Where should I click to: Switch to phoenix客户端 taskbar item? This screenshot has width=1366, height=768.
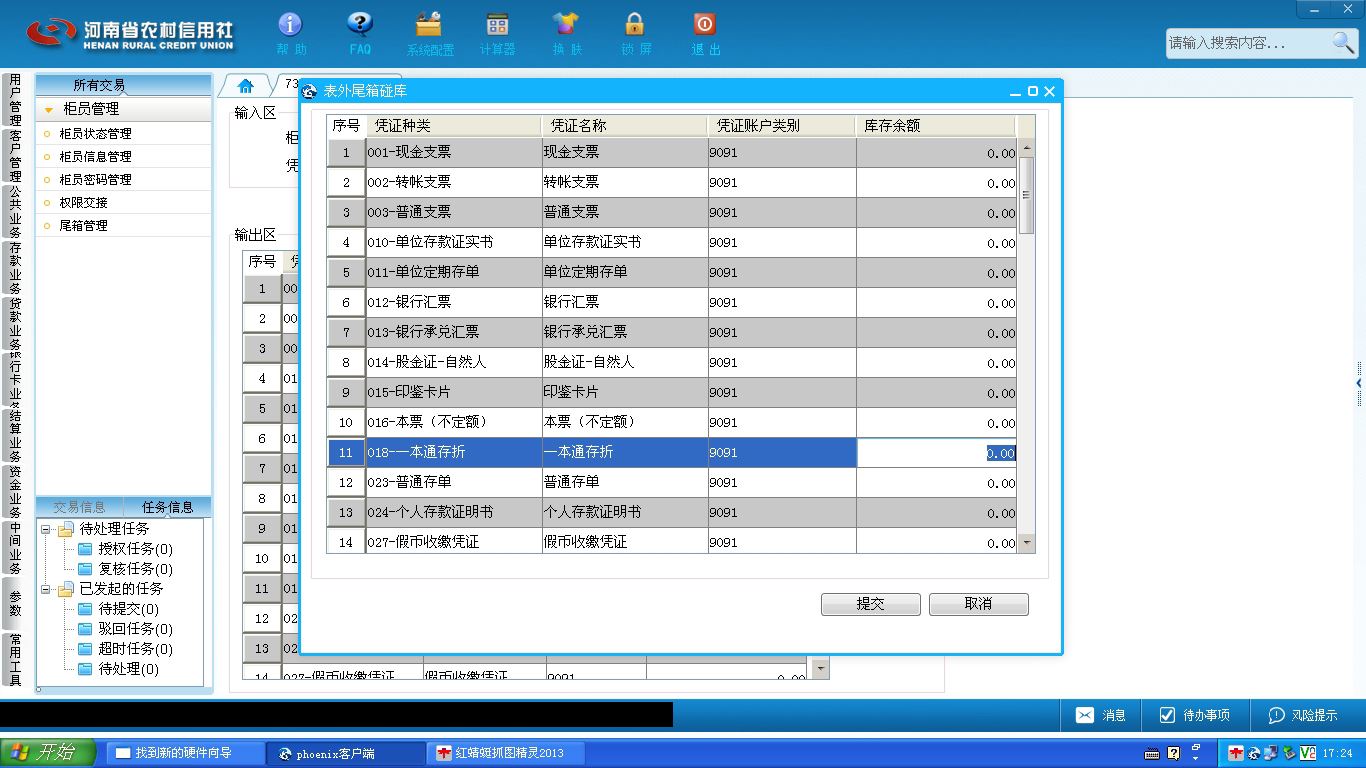pyautogui.click(x=346, y=753)
